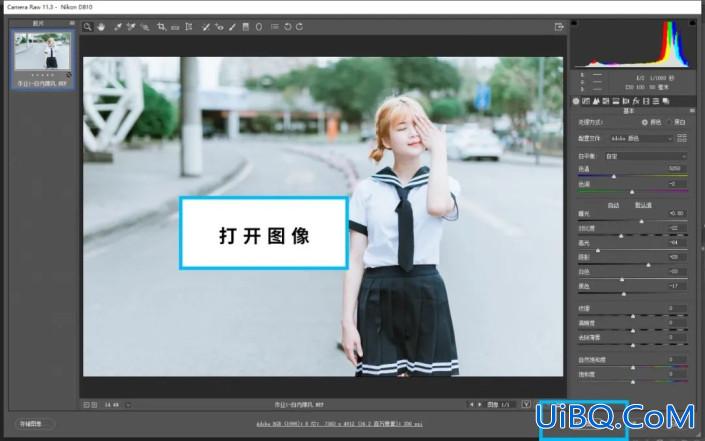Open the Snapshots panel tab

(x=666, y=101)
